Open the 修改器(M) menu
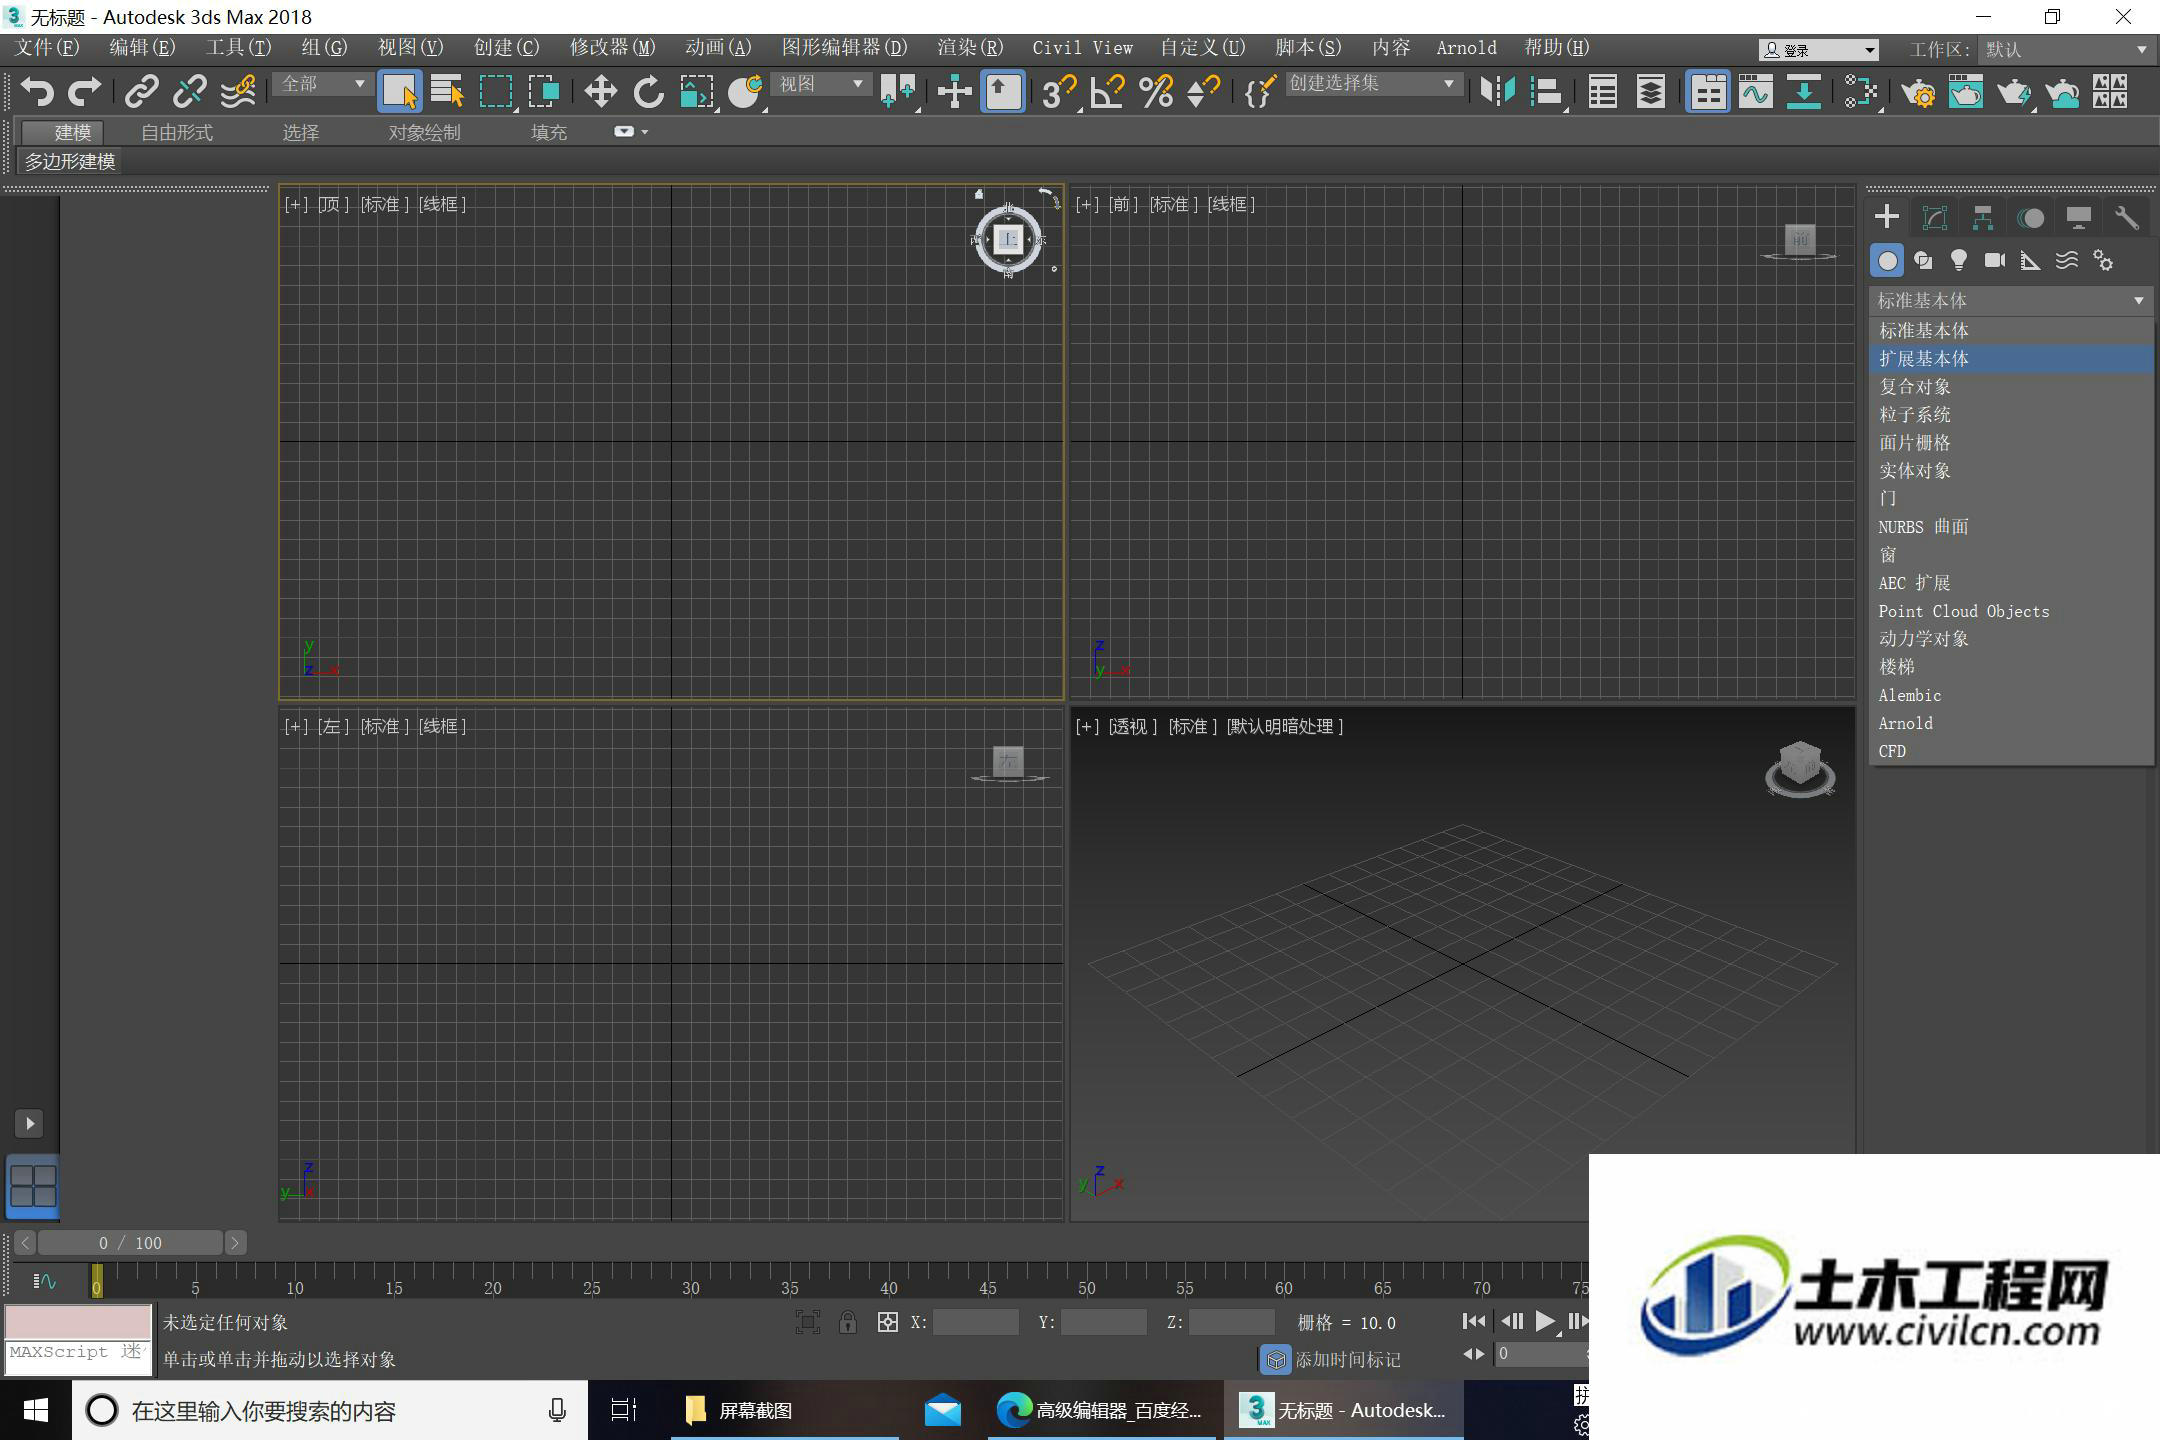The width and height of the screenshot is (2160, 1440). click(612, 48)
